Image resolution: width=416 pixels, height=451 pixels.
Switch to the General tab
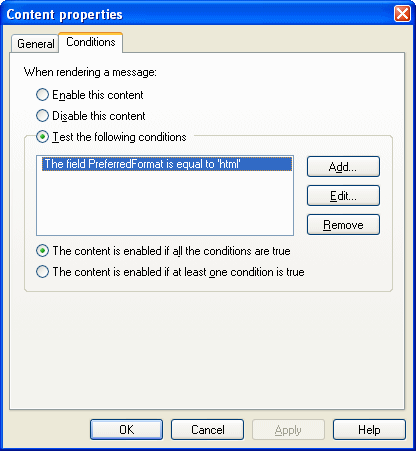(35, 44)
